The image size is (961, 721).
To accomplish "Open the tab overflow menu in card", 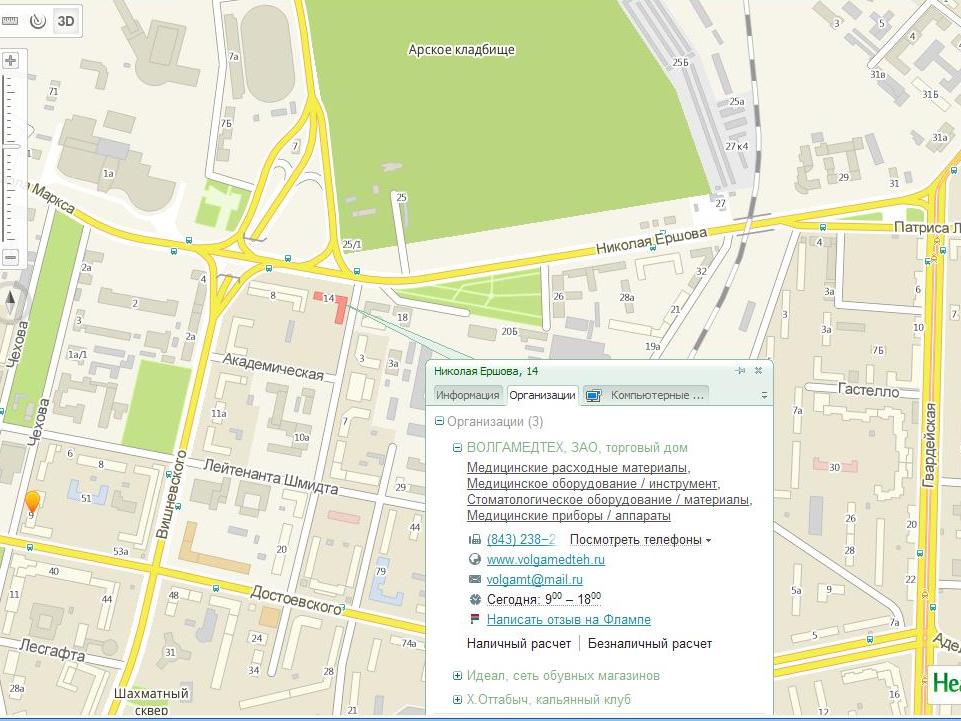I will point(764,396).
